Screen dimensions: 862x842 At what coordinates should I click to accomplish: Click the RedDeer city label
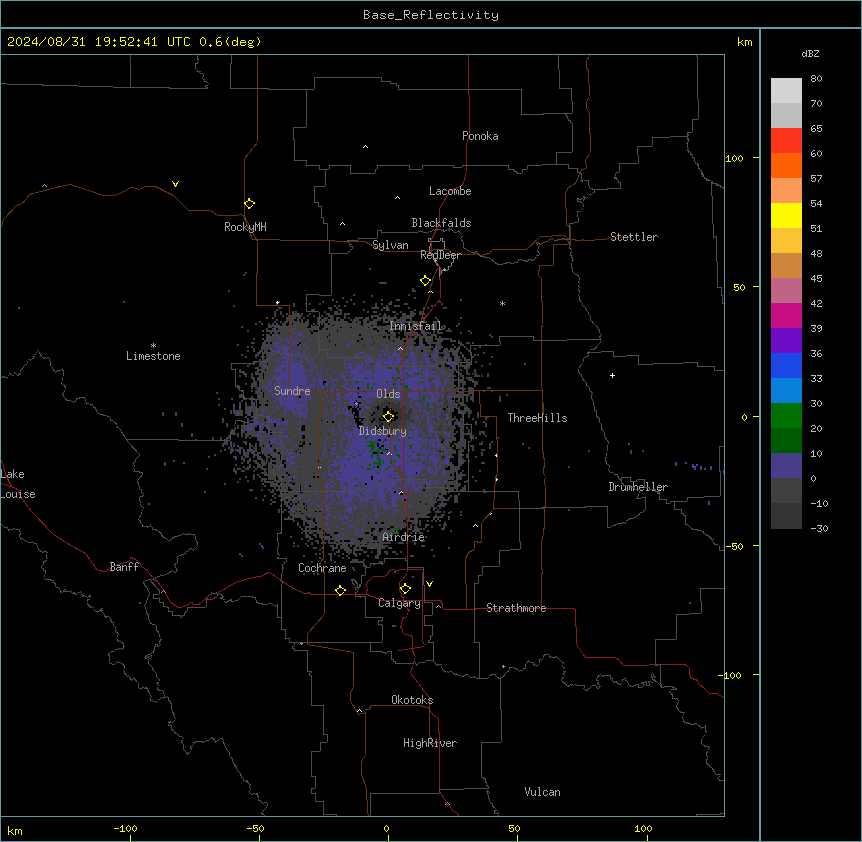[x=440, y=255]
